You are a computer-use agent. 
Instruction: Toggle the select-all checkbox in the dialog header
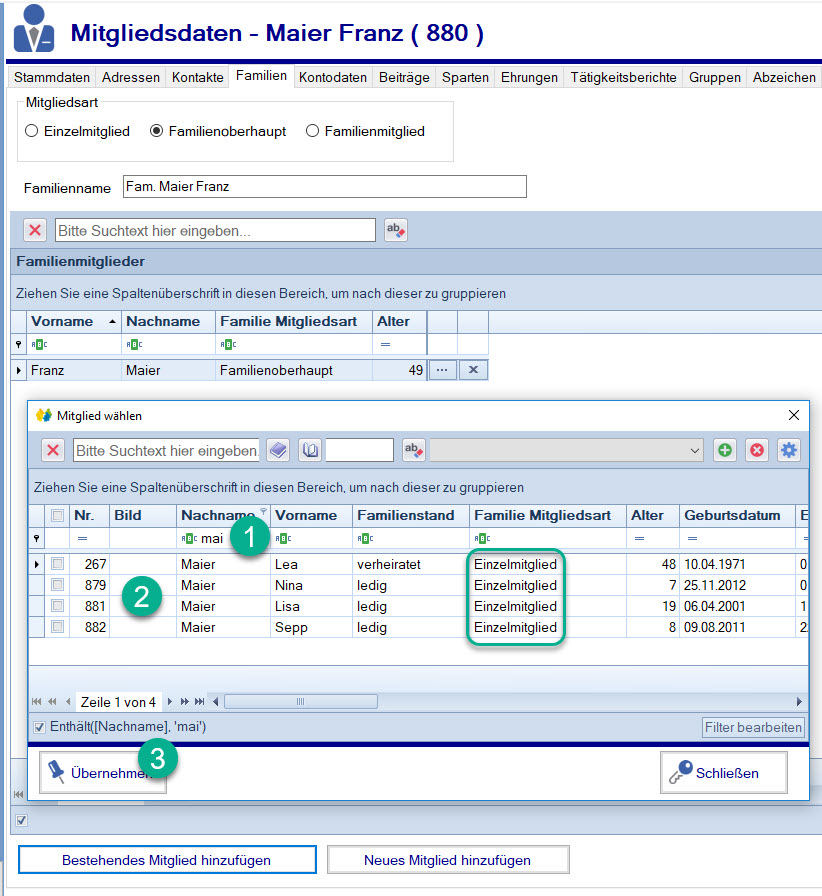coord(57,515)
